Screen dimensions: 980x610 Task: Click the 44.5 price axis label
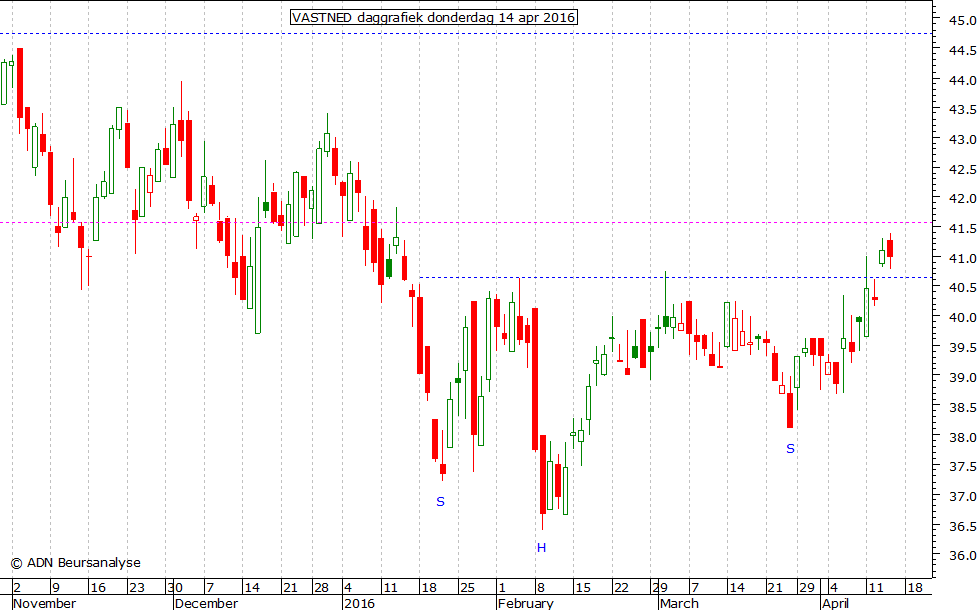[962, 51]
